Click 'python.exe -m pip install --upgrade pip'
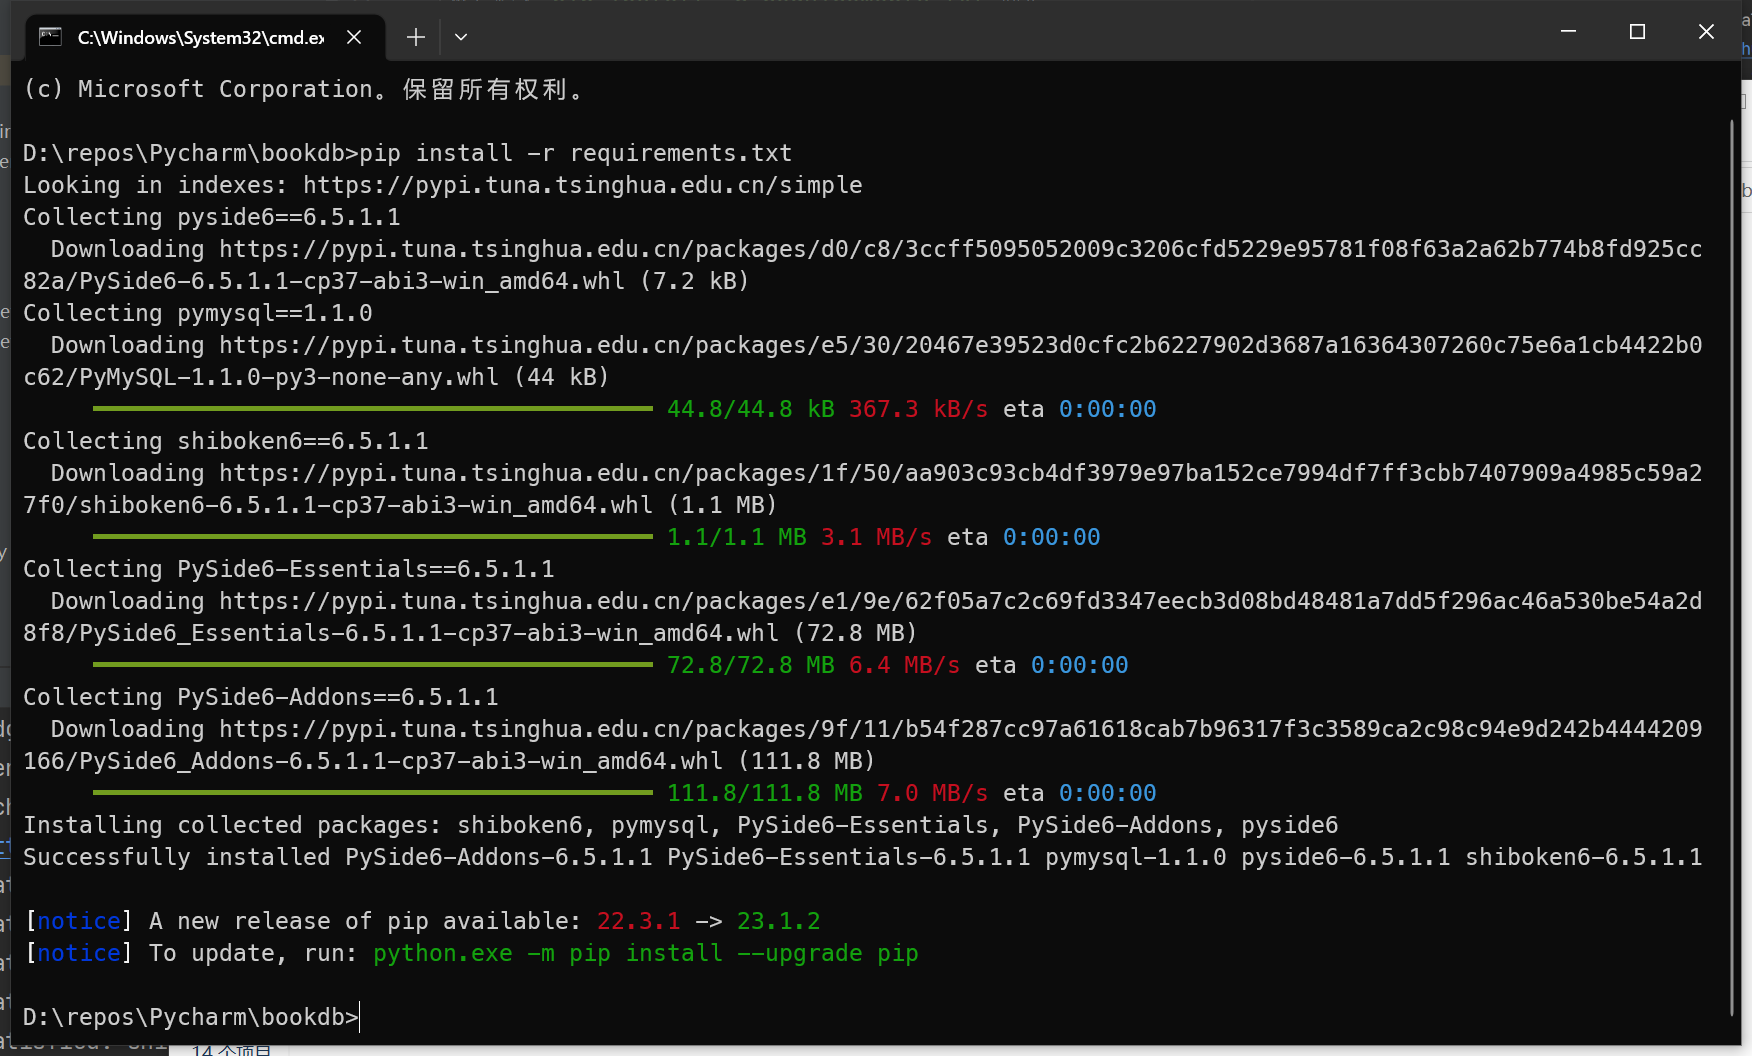The width and height of the screenshot is (1752, 1056). coord(646,953)
